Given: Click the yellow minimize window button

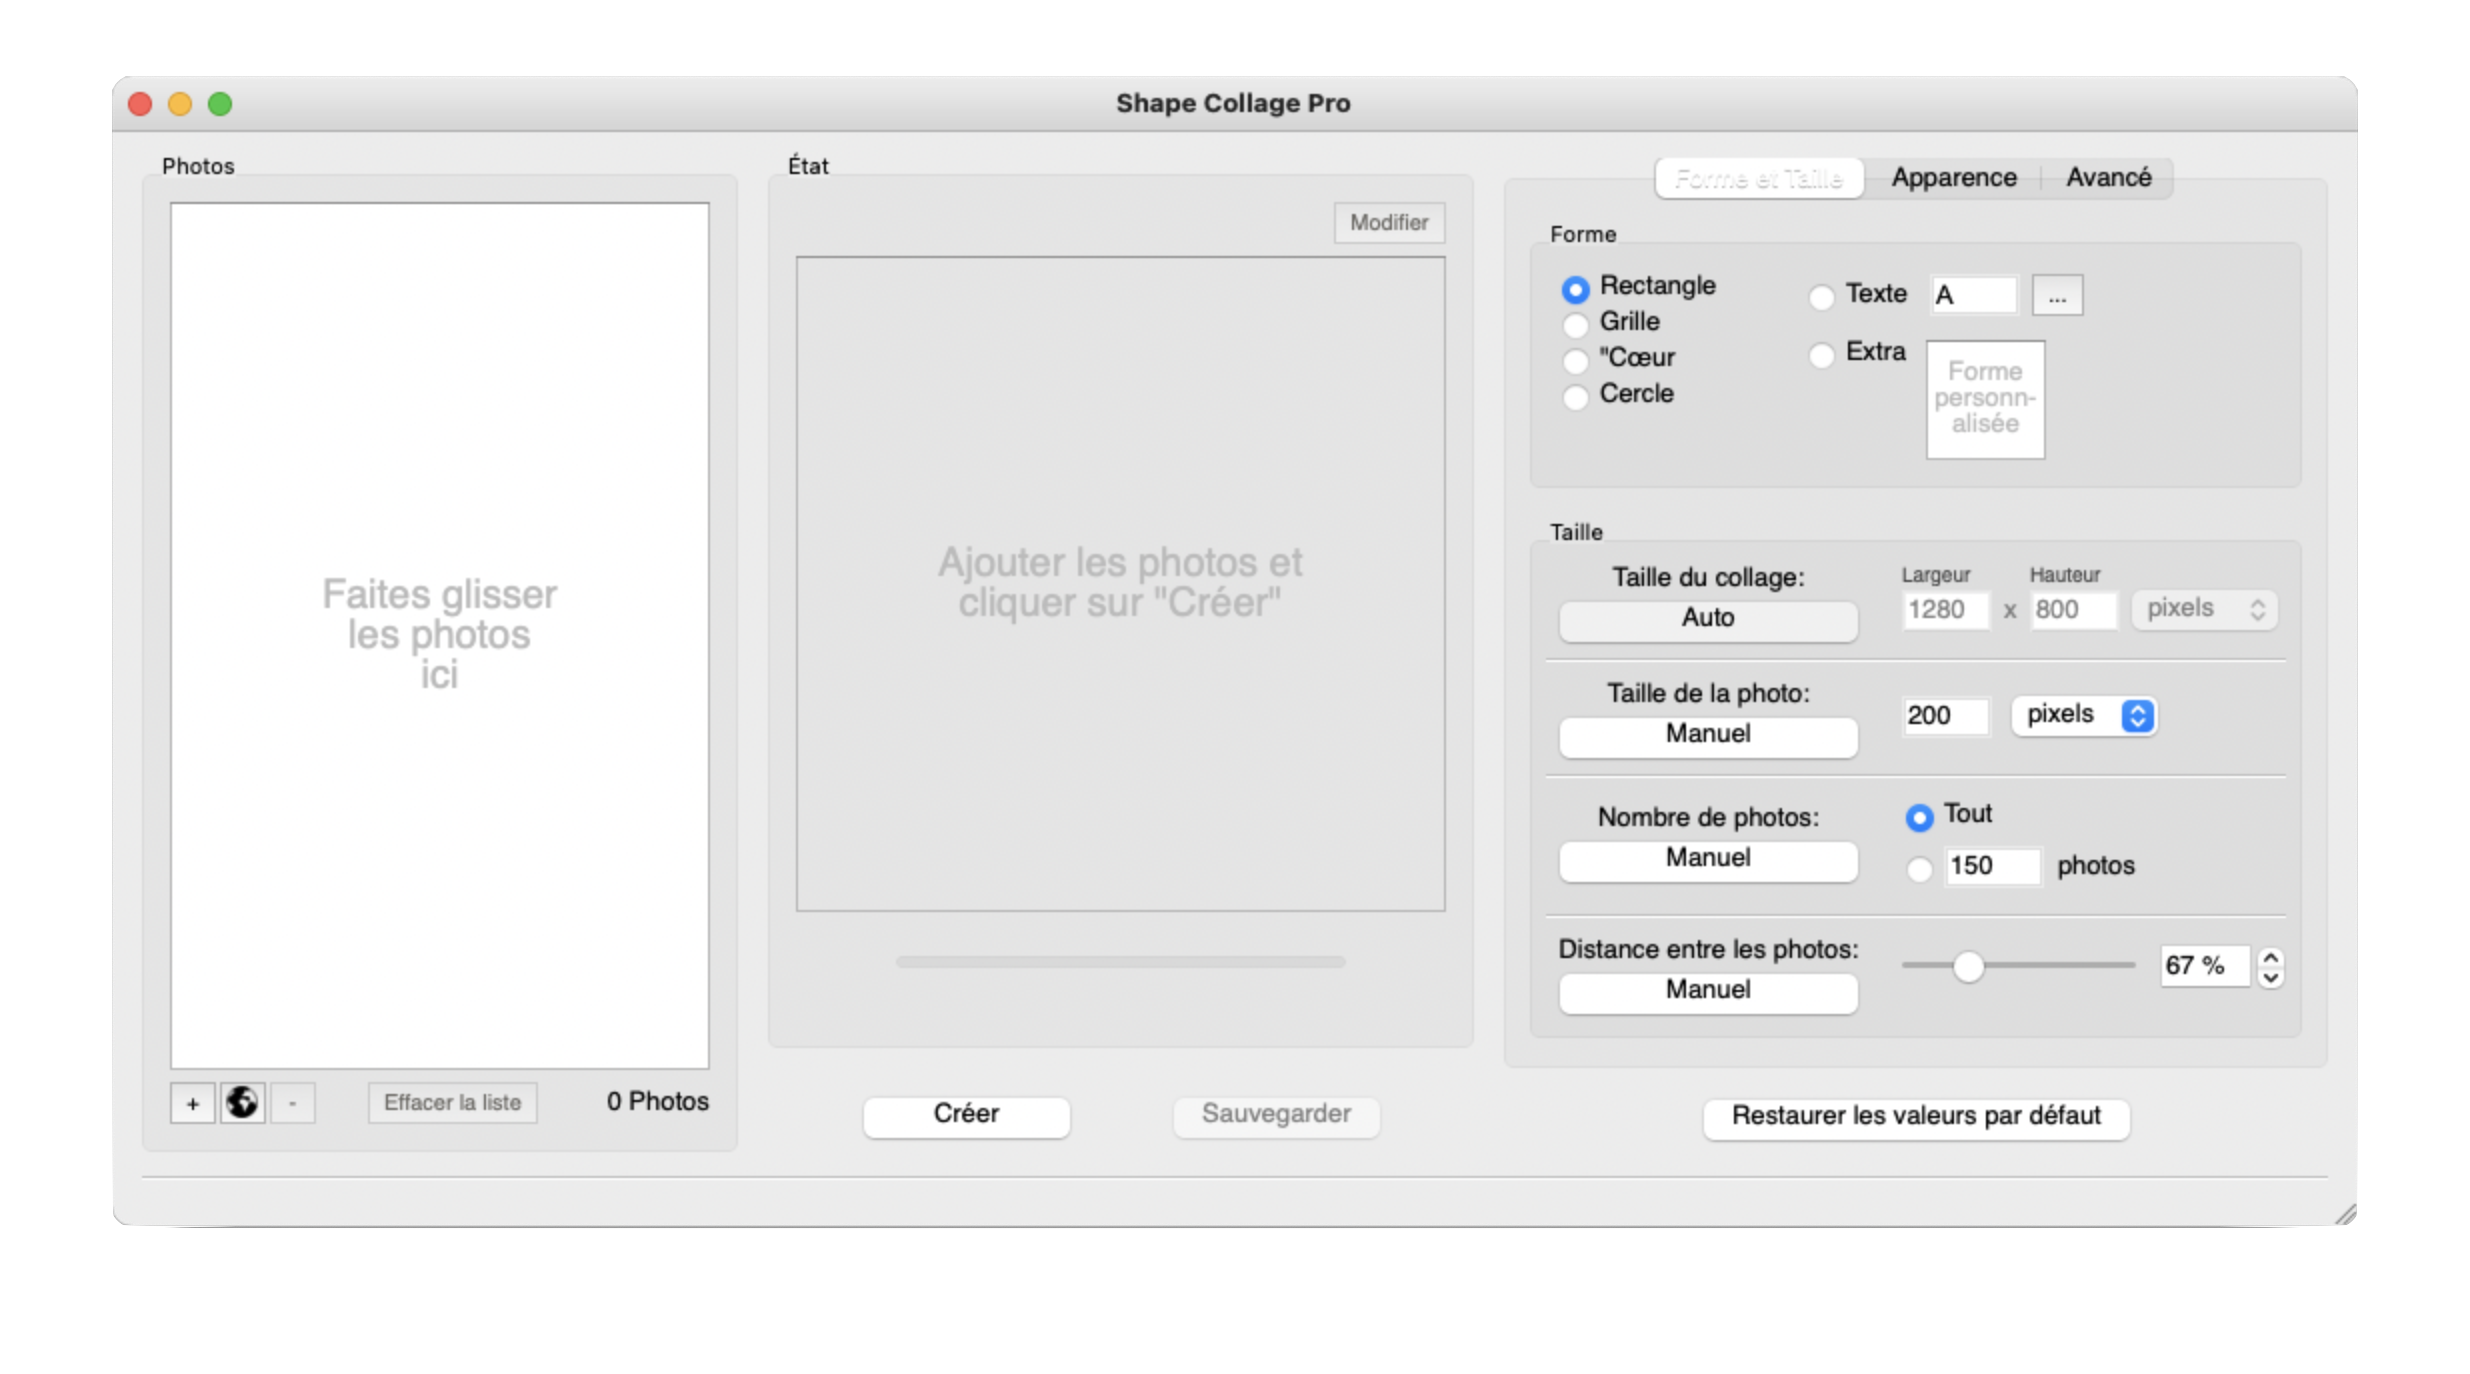Looking at the screenshot, I should pos(180,104).
